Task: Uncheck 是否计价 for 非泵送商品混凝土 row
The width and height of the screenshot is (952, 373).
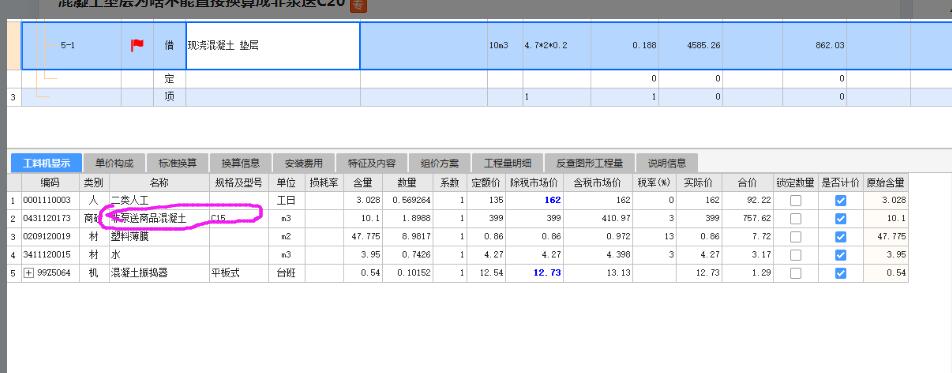Action: coord(840,219)
